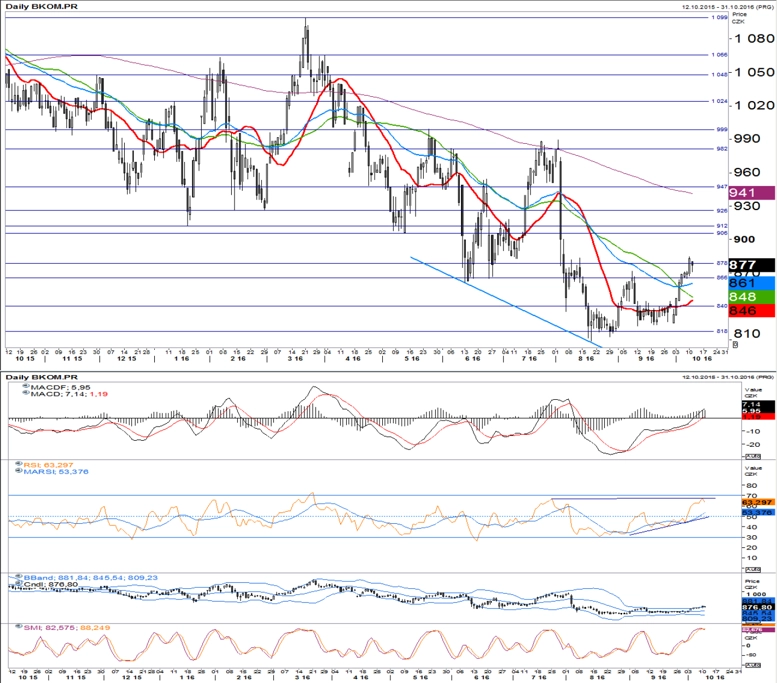Open the top date range 12.10.2015 - 31.10.2016

[727, 7]
